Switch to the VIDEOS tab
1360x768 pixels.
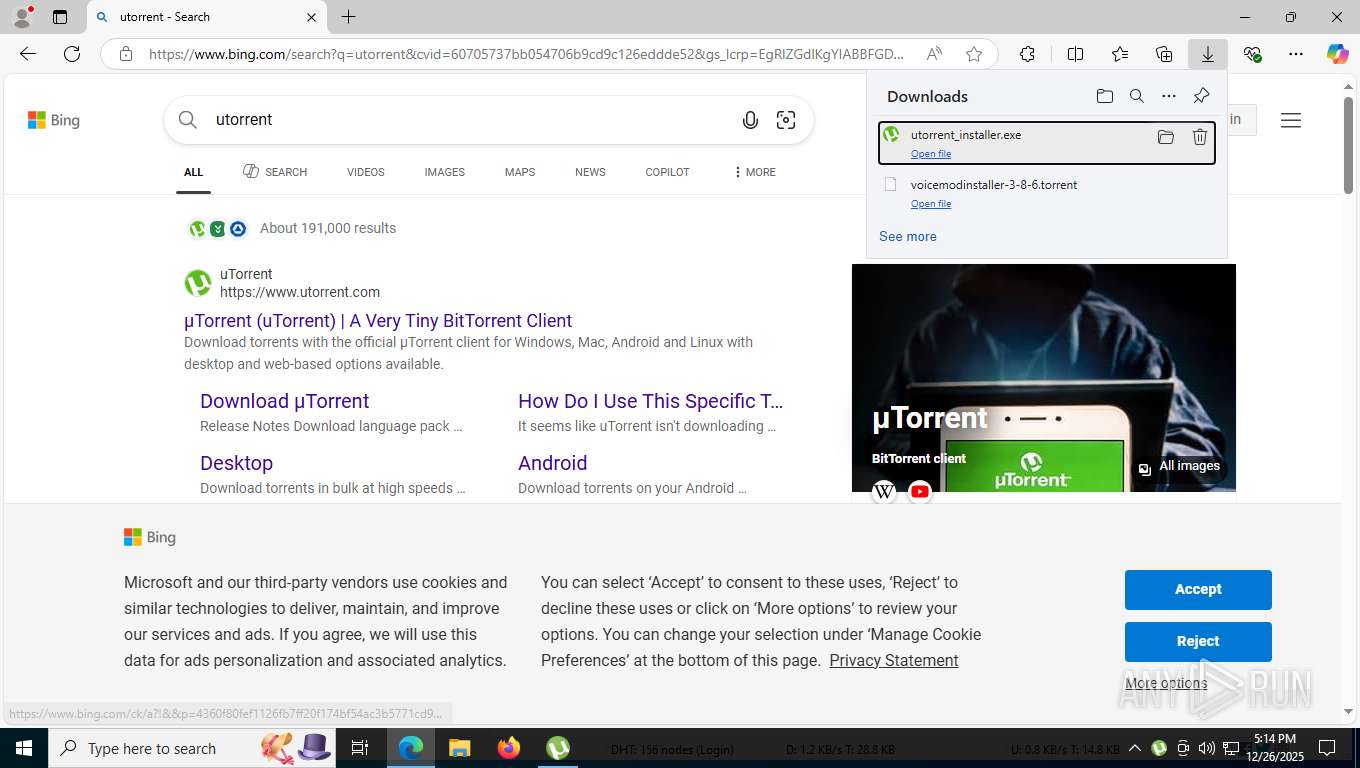click(x=366, y=172)
